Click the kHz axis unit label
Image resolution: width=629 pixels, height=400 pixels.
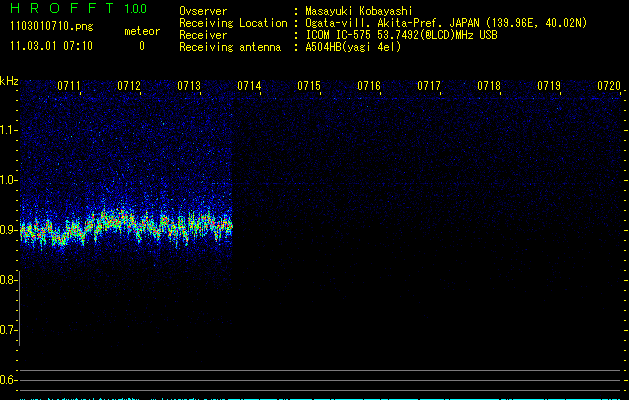9,81
